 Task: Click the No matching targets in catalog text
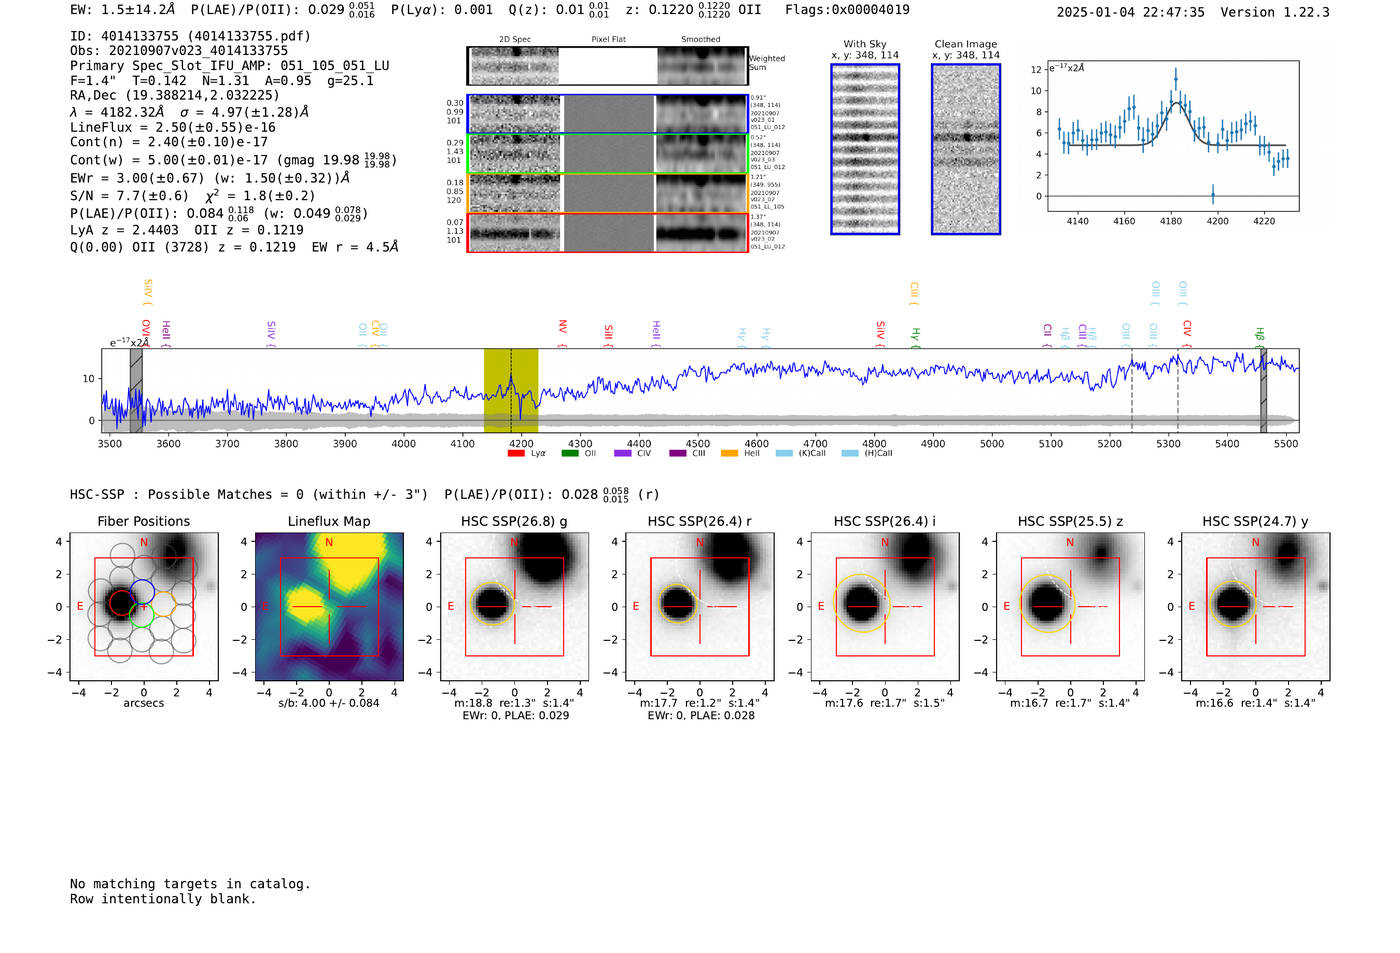190,884
